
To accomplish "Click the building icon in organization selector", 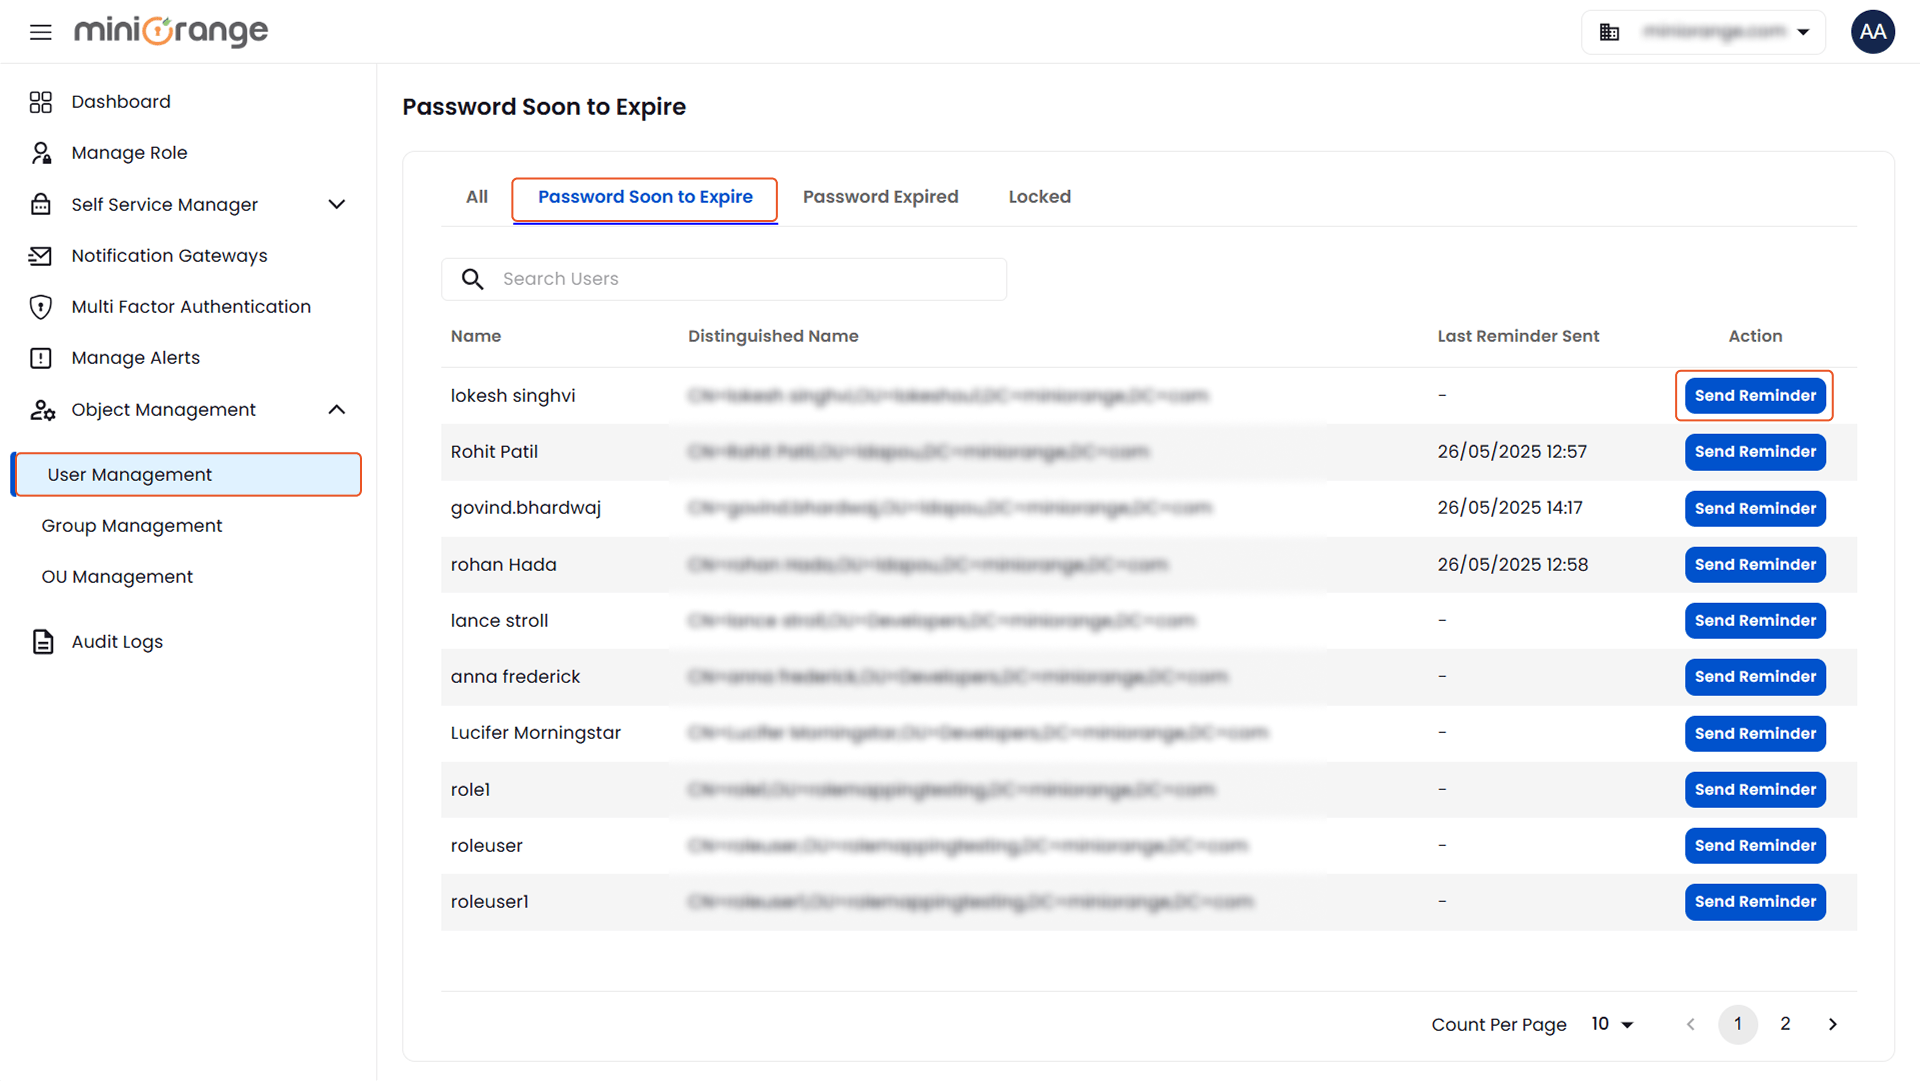I will pyautogui.click(x=1609, y=31).
